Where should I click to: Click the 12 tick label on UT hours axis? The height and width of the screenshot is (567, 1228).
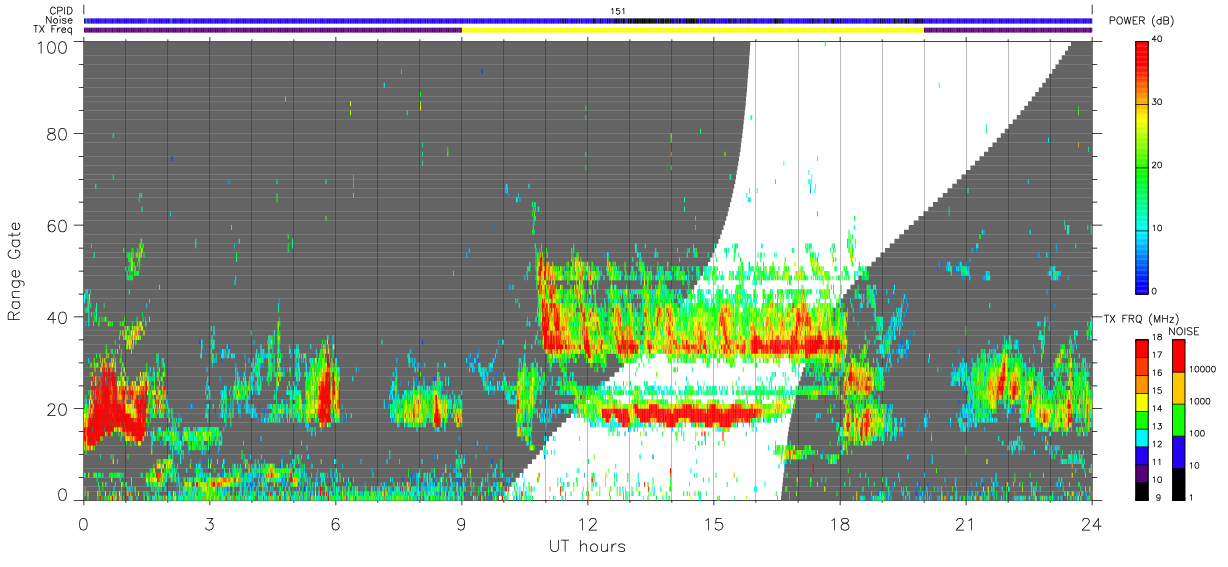588,524
